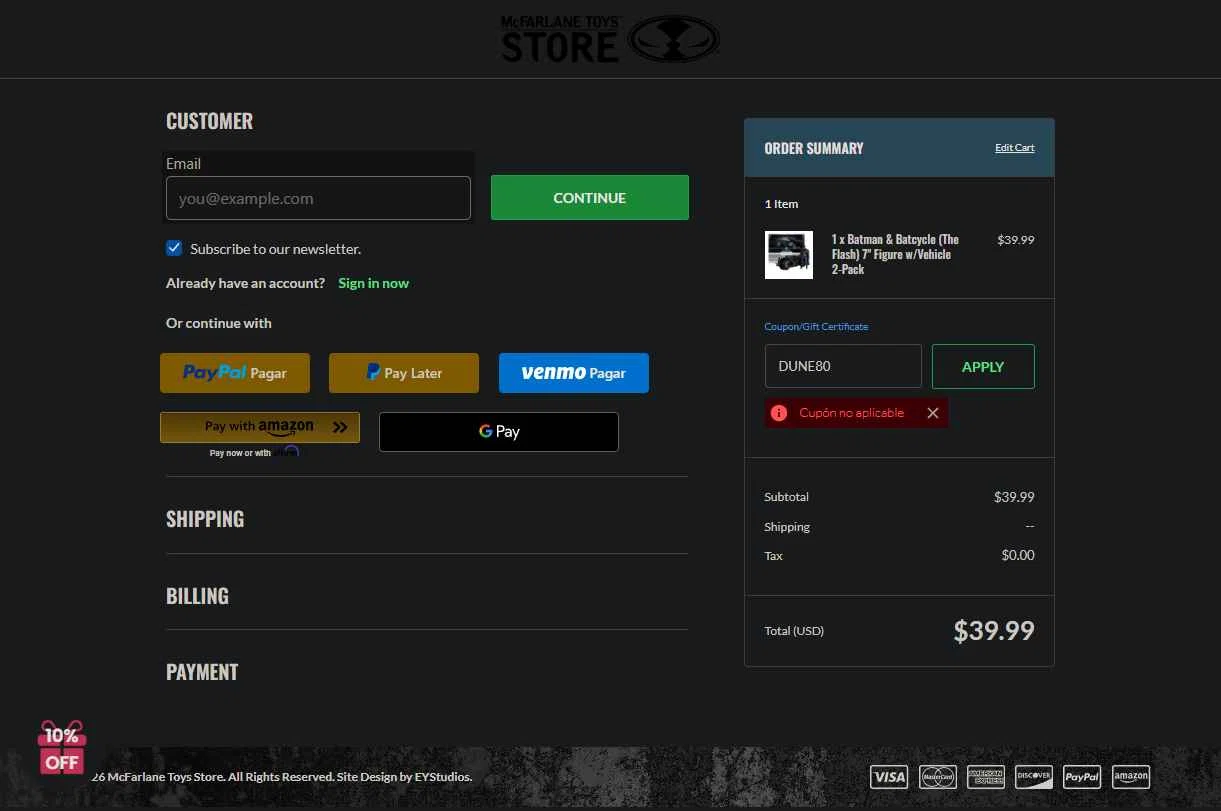Click the '1 Item' text

tap(781, 204)
